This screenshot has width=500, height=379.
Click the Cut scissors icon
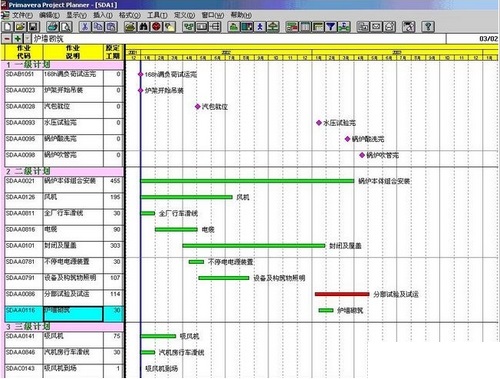tap(85, 27)
